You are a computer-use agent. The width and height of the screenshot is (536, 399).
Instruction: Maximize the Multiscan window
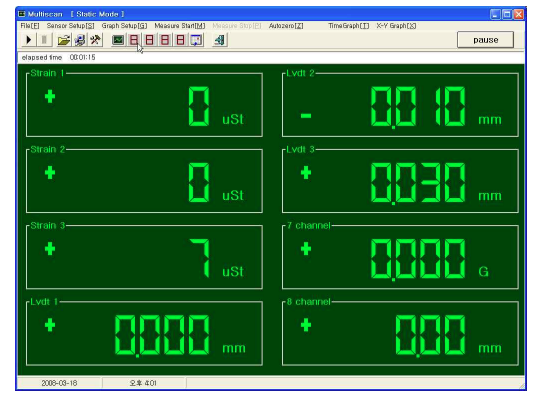coord(507,14)
